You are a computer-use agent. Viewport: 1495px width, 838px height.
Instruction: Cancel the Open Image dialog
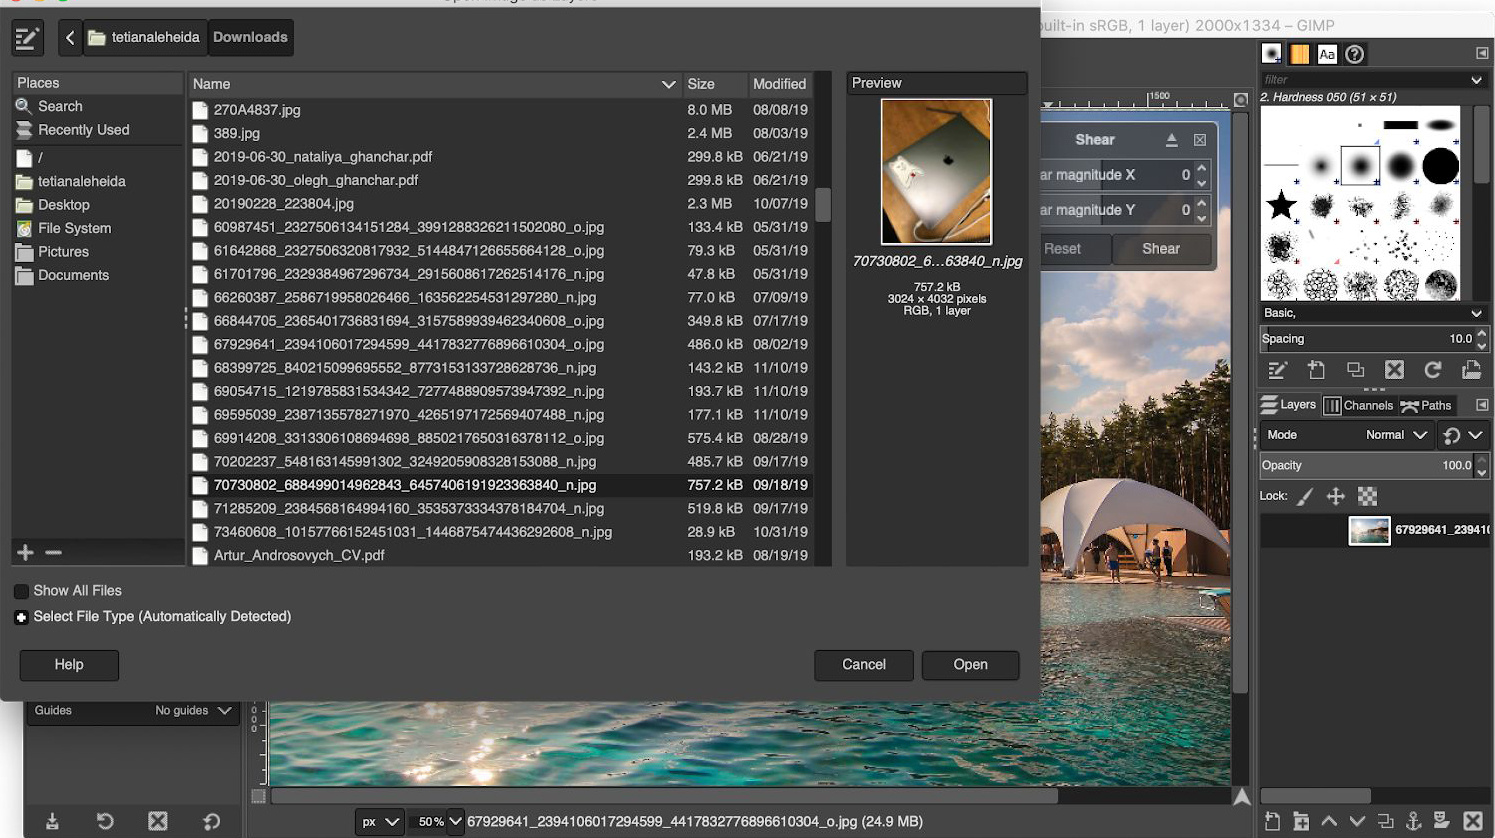click(864, 665)
